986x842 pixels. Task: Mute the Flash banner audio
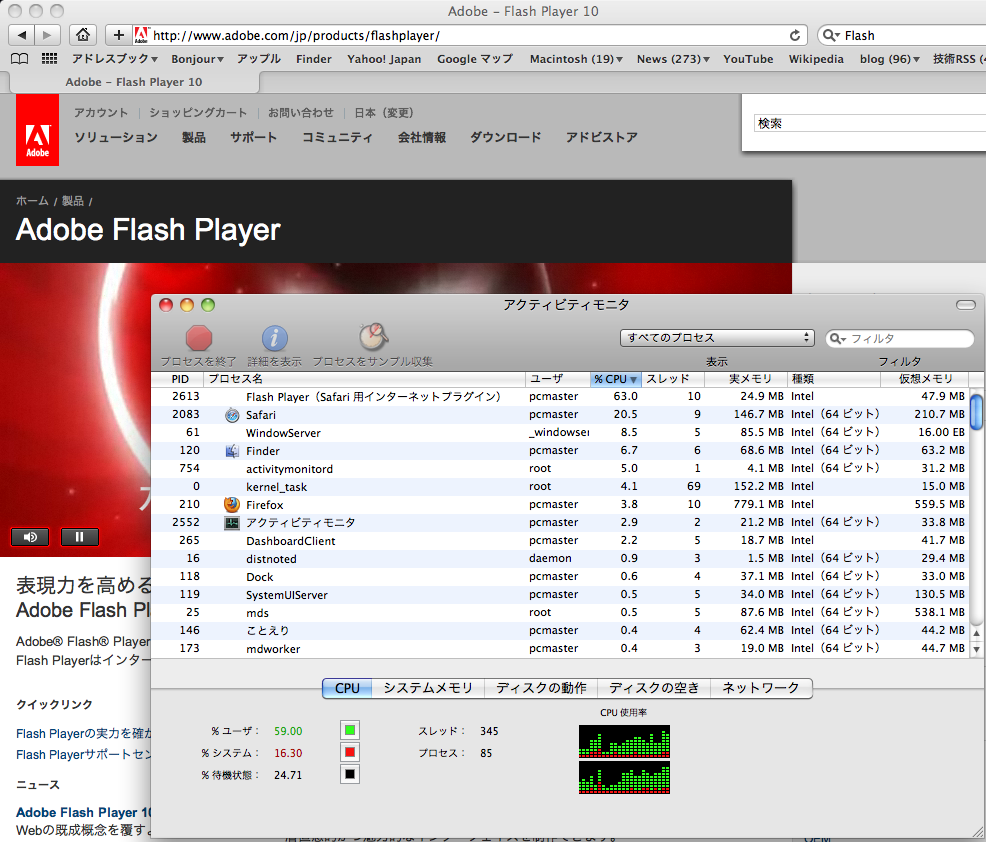29,537
